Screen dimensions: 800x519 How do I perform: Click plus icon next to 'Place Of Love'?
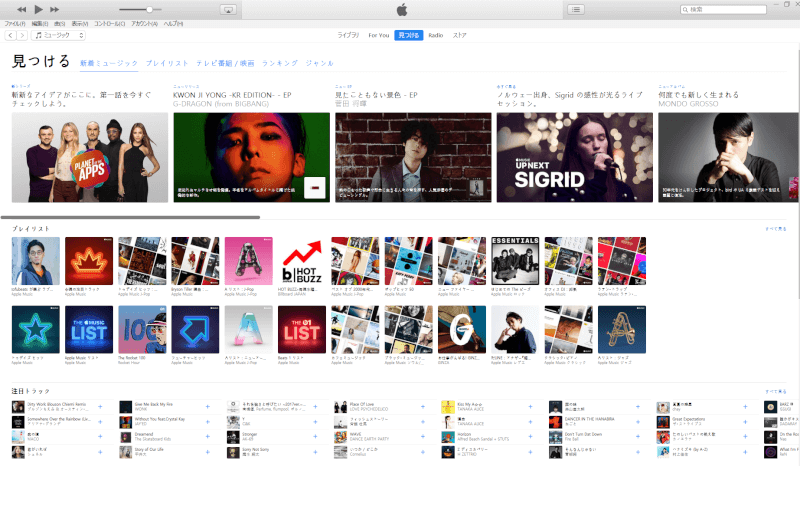[423, 408]
